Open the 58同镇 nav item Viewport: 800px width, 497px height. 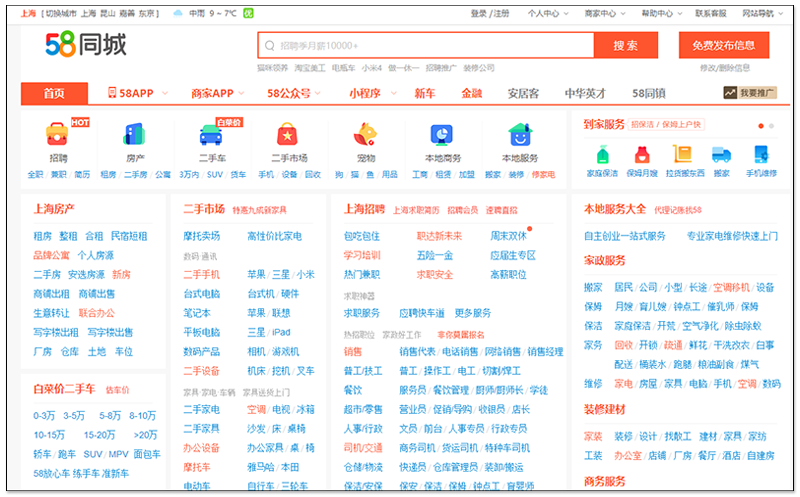pos(648,93)
